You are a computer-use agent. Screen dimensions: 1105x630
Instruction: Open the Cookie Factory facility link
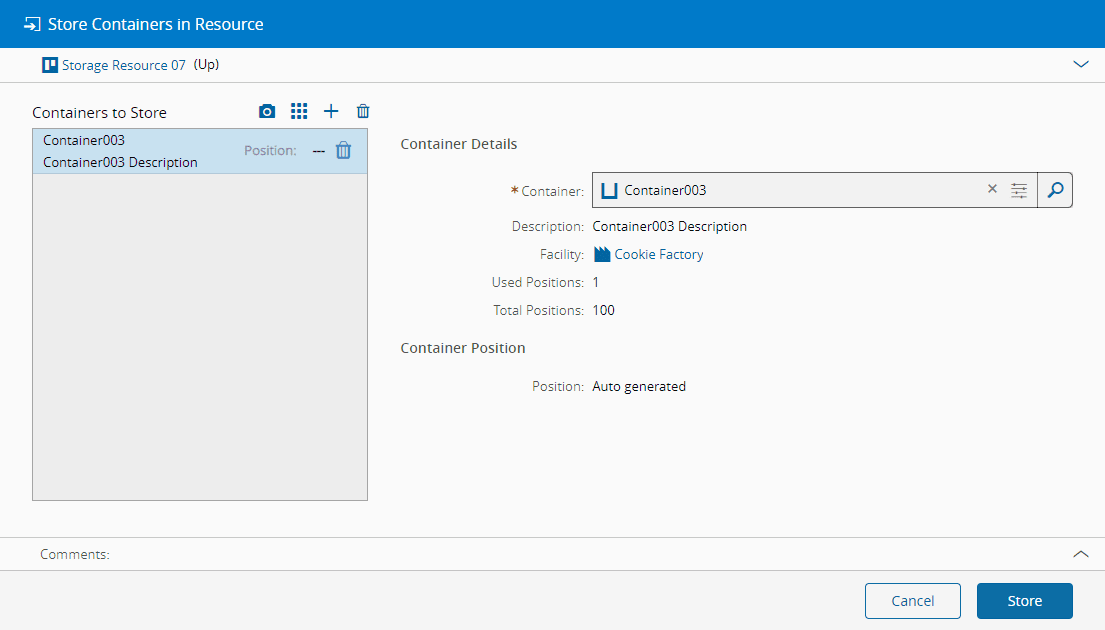[x=659, y=254]
